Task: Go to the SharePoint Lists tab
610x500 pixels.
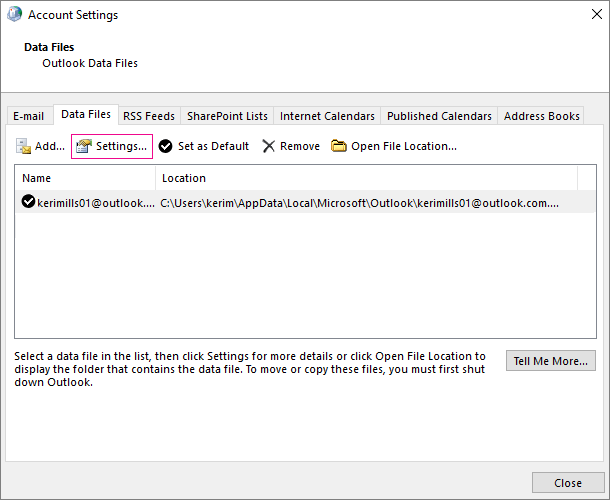Action: point(227,116)
